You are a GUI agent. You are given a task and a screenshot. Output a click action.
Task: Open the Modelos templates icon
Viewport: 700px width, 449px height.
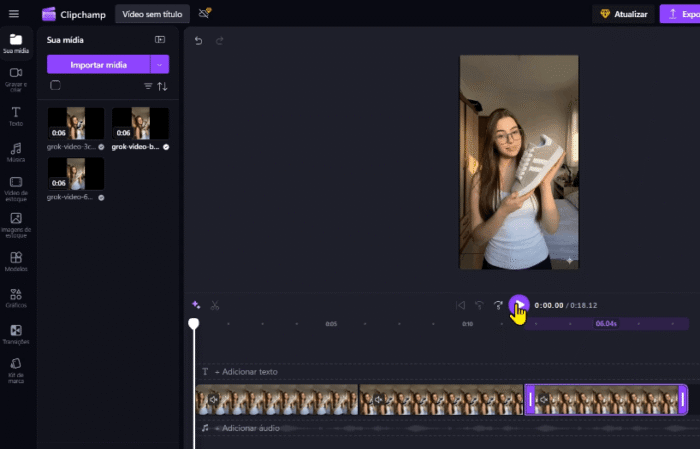tap(16, 262)
